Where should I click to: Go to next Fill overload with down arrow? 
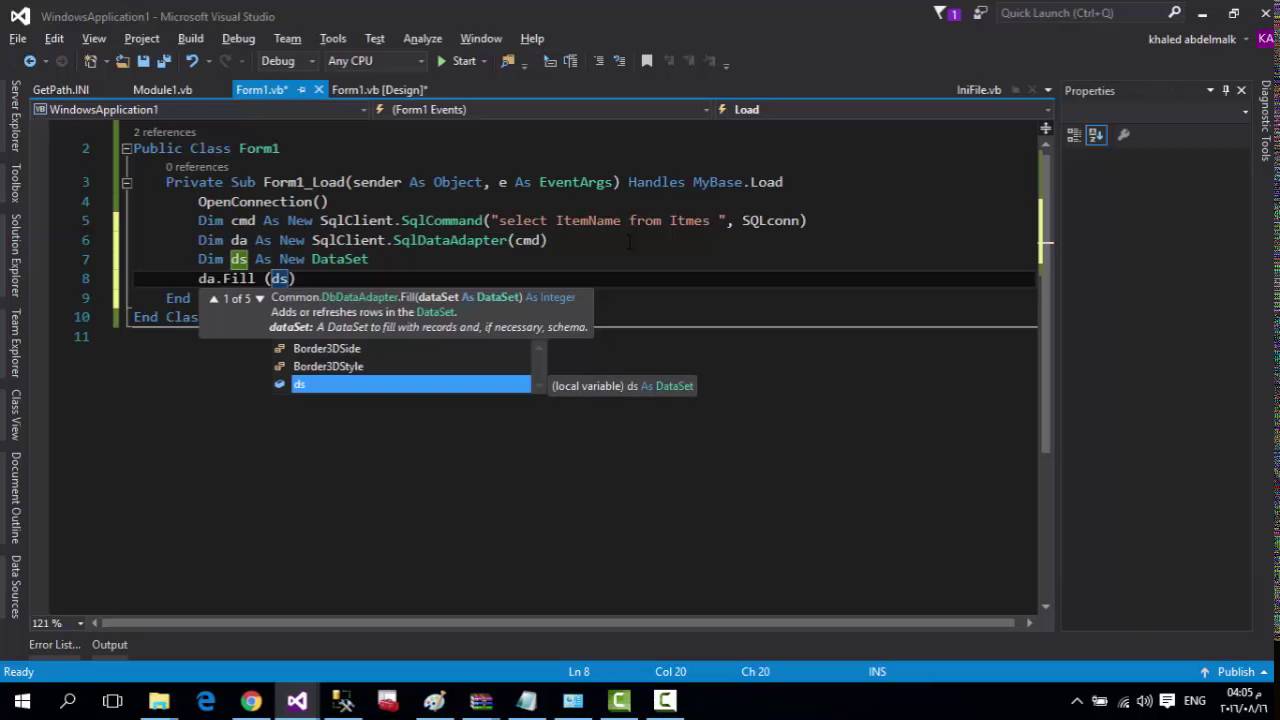click(260, 299)
